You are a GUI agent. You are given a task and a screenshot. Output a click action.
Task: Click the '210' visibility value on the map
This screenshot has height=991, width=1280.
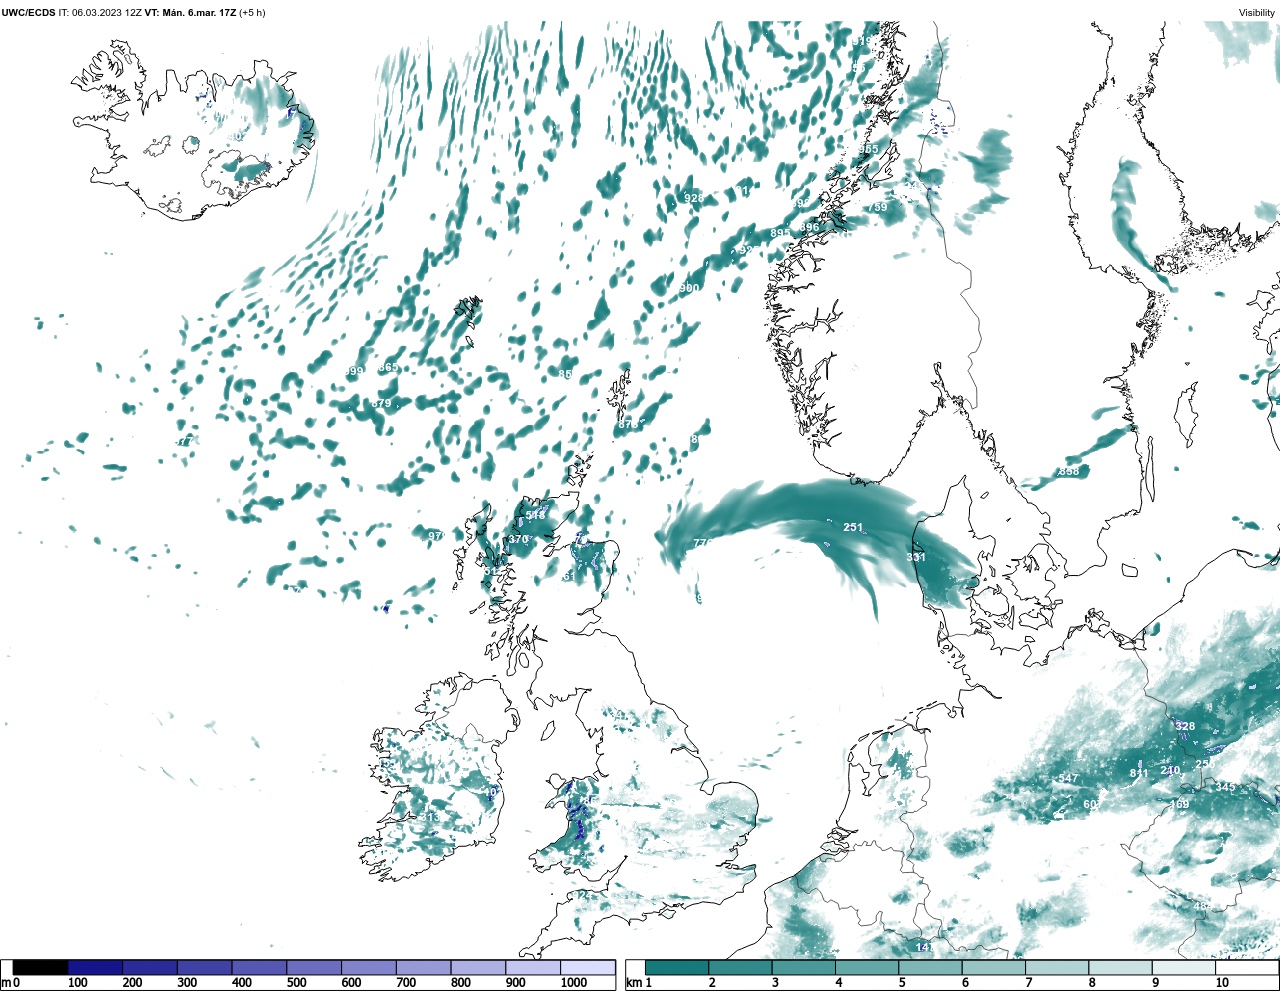1171,771
